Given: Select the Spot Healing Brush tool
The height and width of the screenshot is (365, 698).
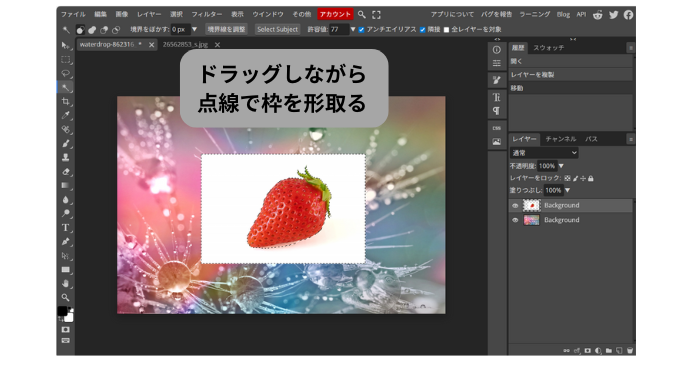Looking at the screenshot, I should [65, 130].
